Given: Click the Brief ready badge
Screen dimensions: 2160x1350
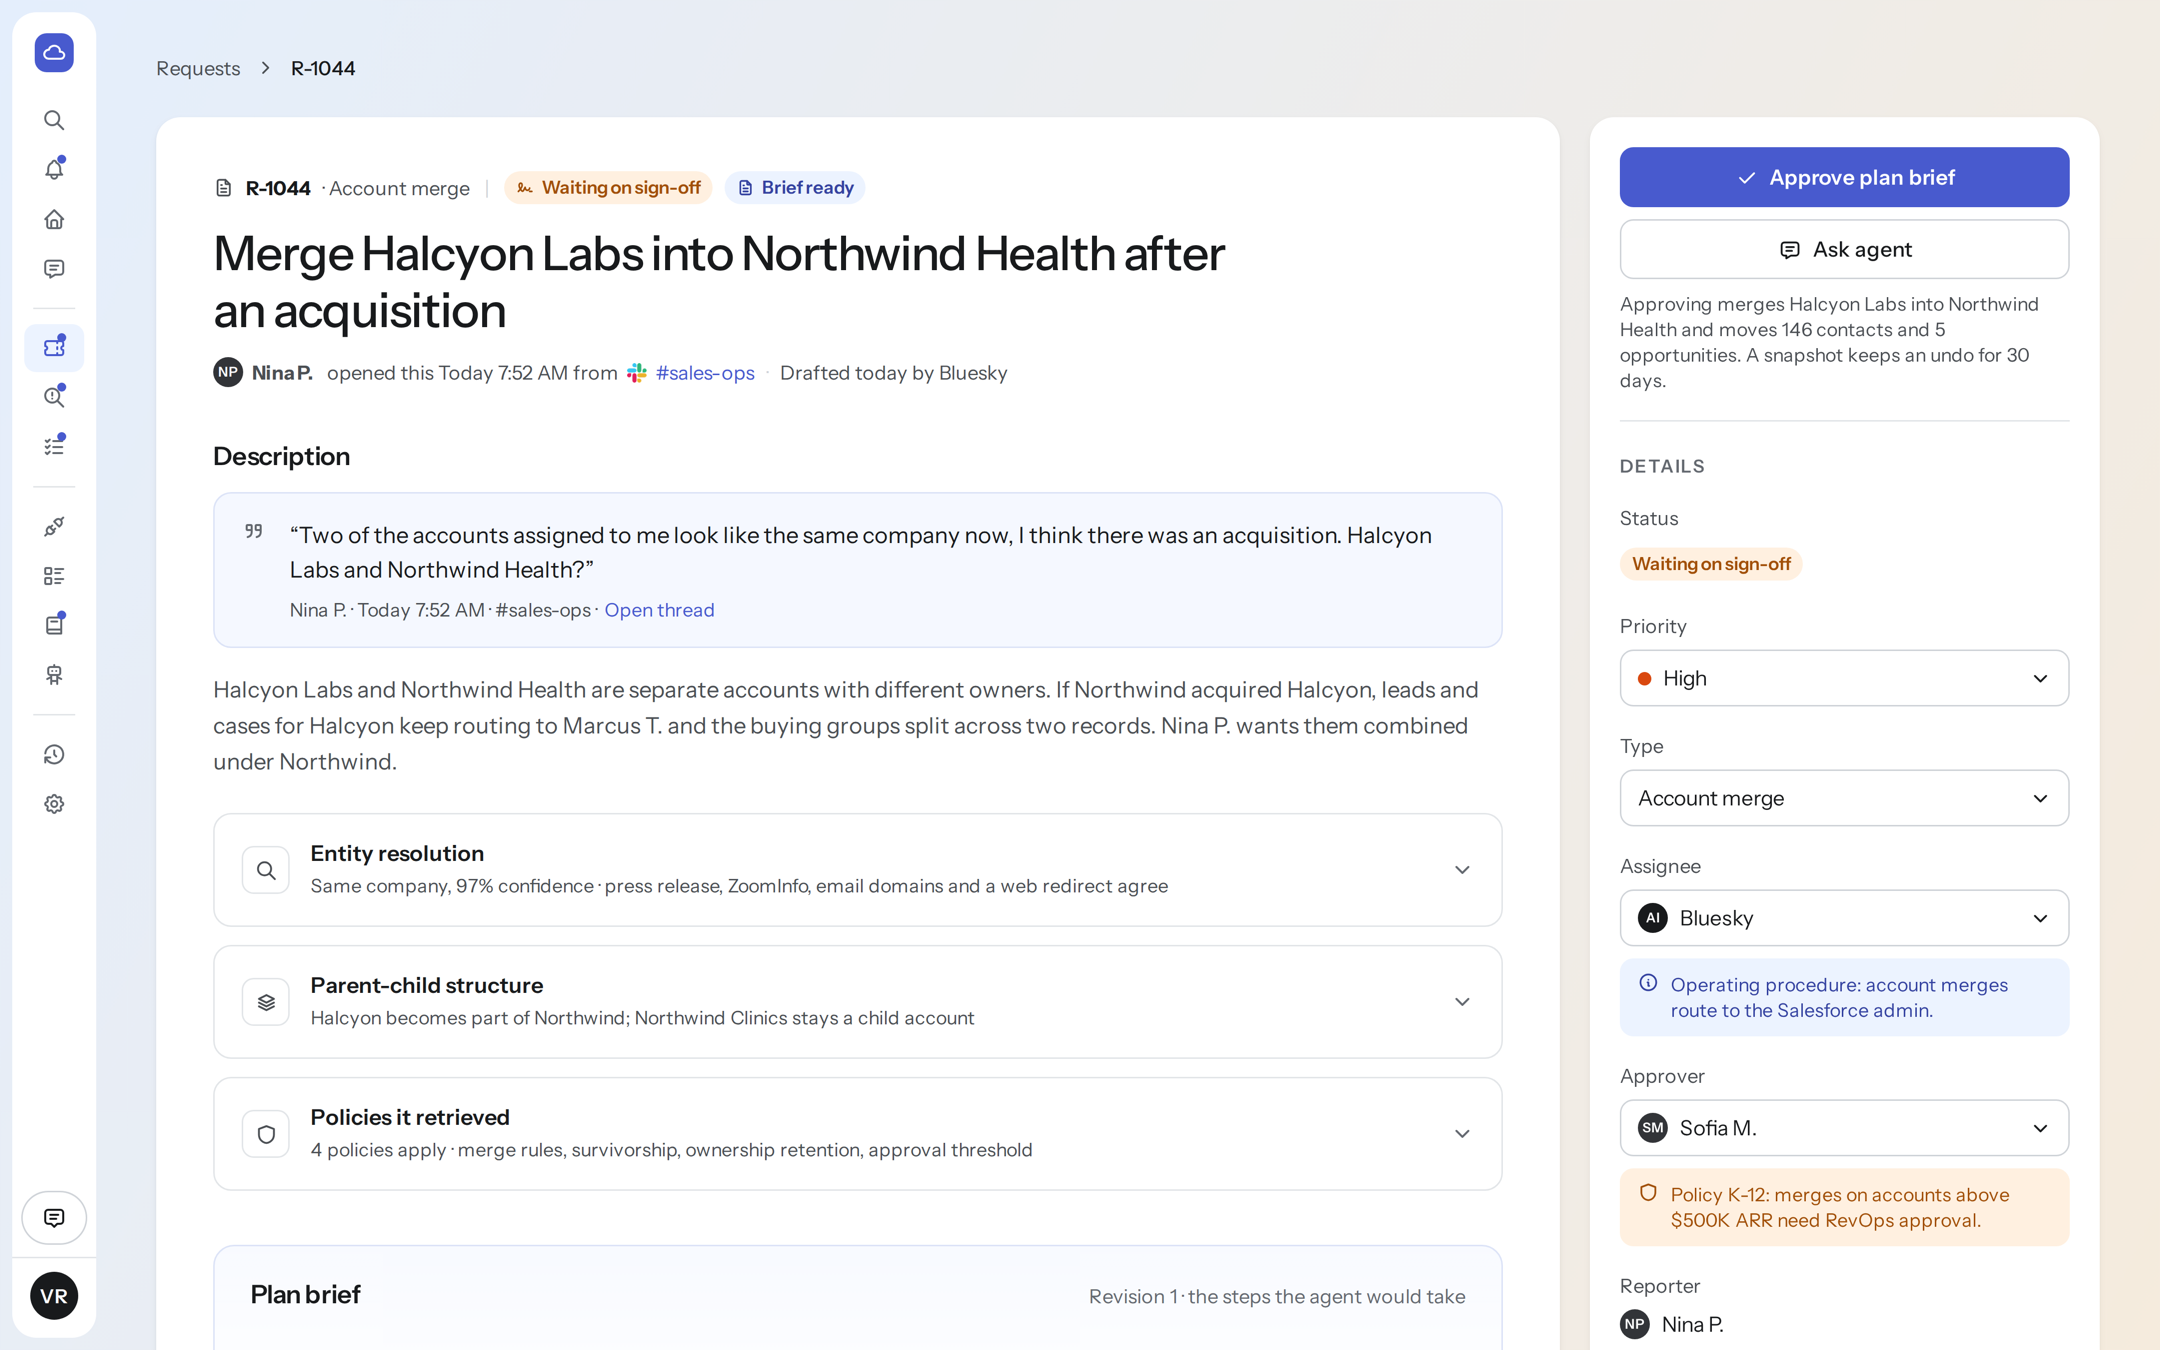Looking at the screenshot, I should point(795,188).
